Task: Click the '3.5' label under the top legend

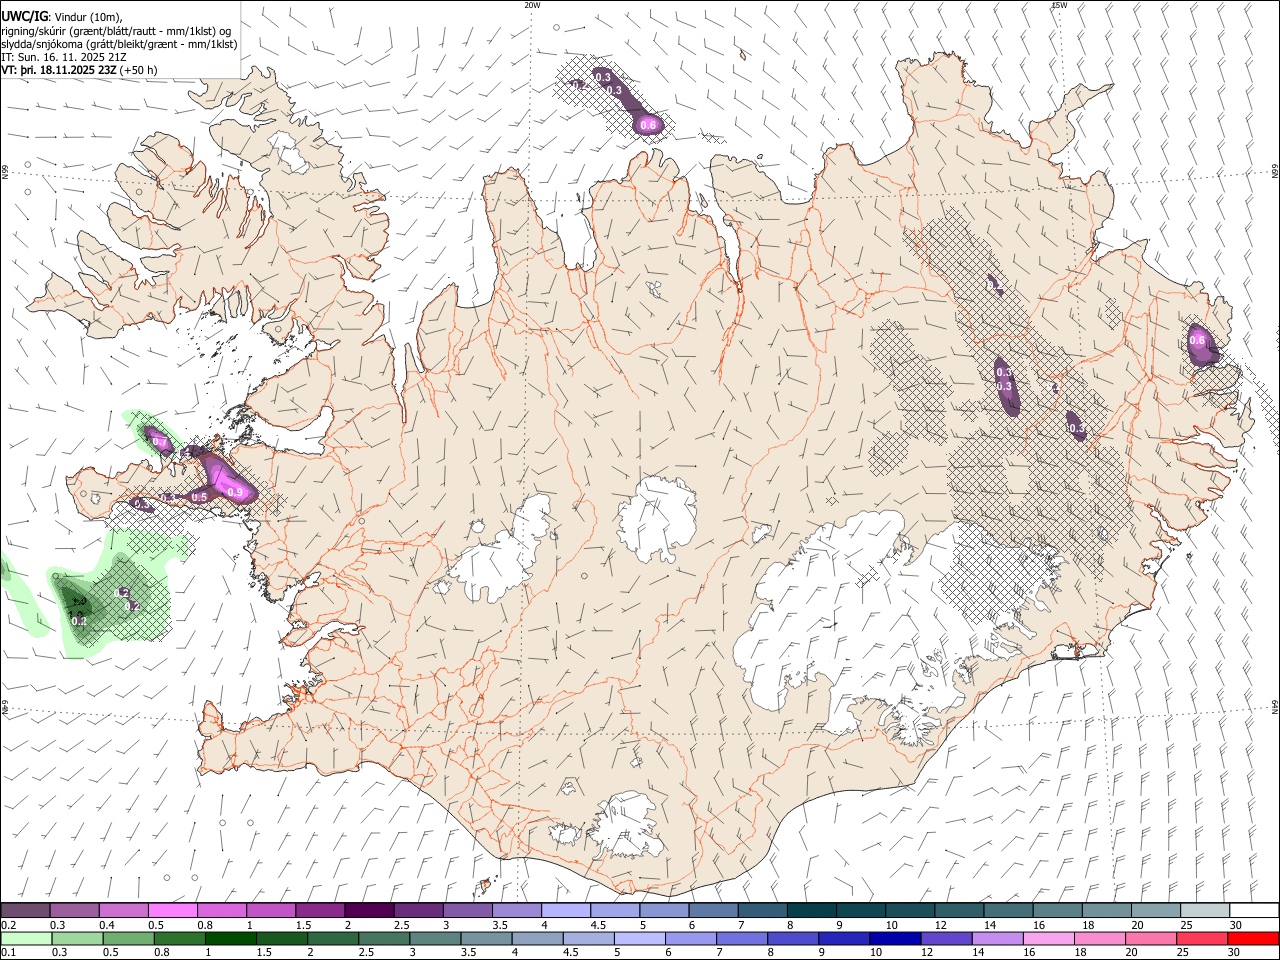Action: 500,925
